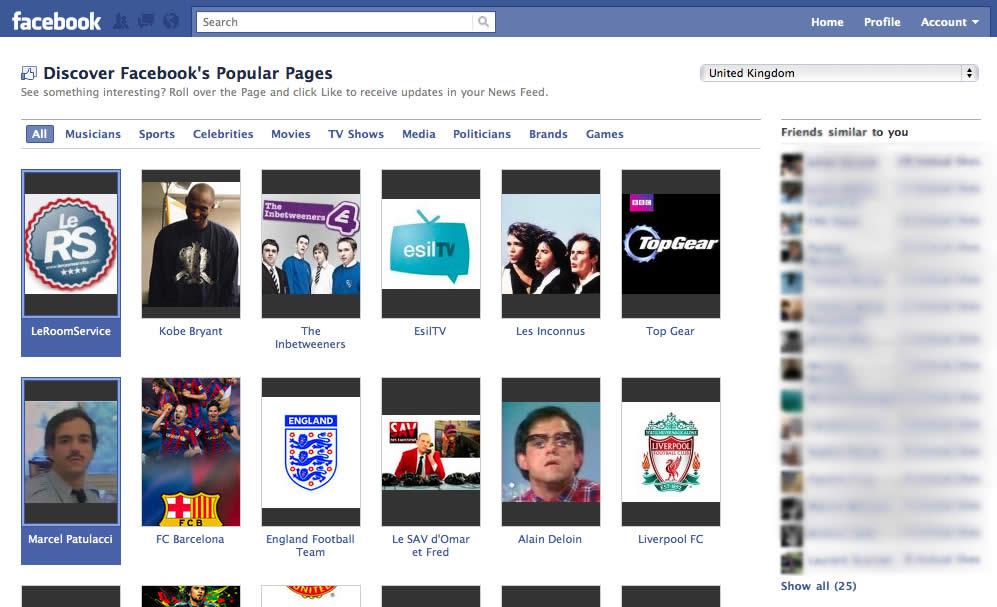The image size is (997, 607).
Task: Click the Marcel Patulacci photo thumbnail
Action: tap(71, 451)
